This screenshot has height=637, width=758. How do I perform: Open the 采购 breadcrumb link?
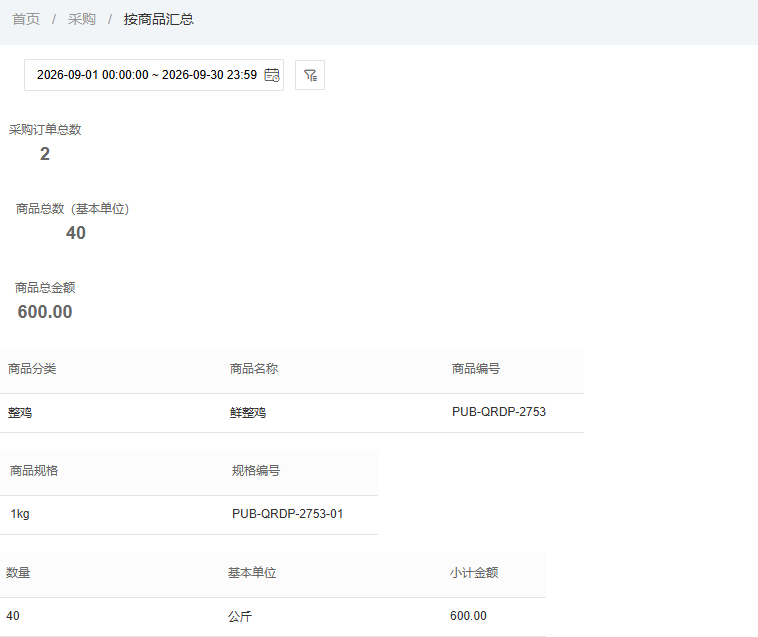(82, 19)
